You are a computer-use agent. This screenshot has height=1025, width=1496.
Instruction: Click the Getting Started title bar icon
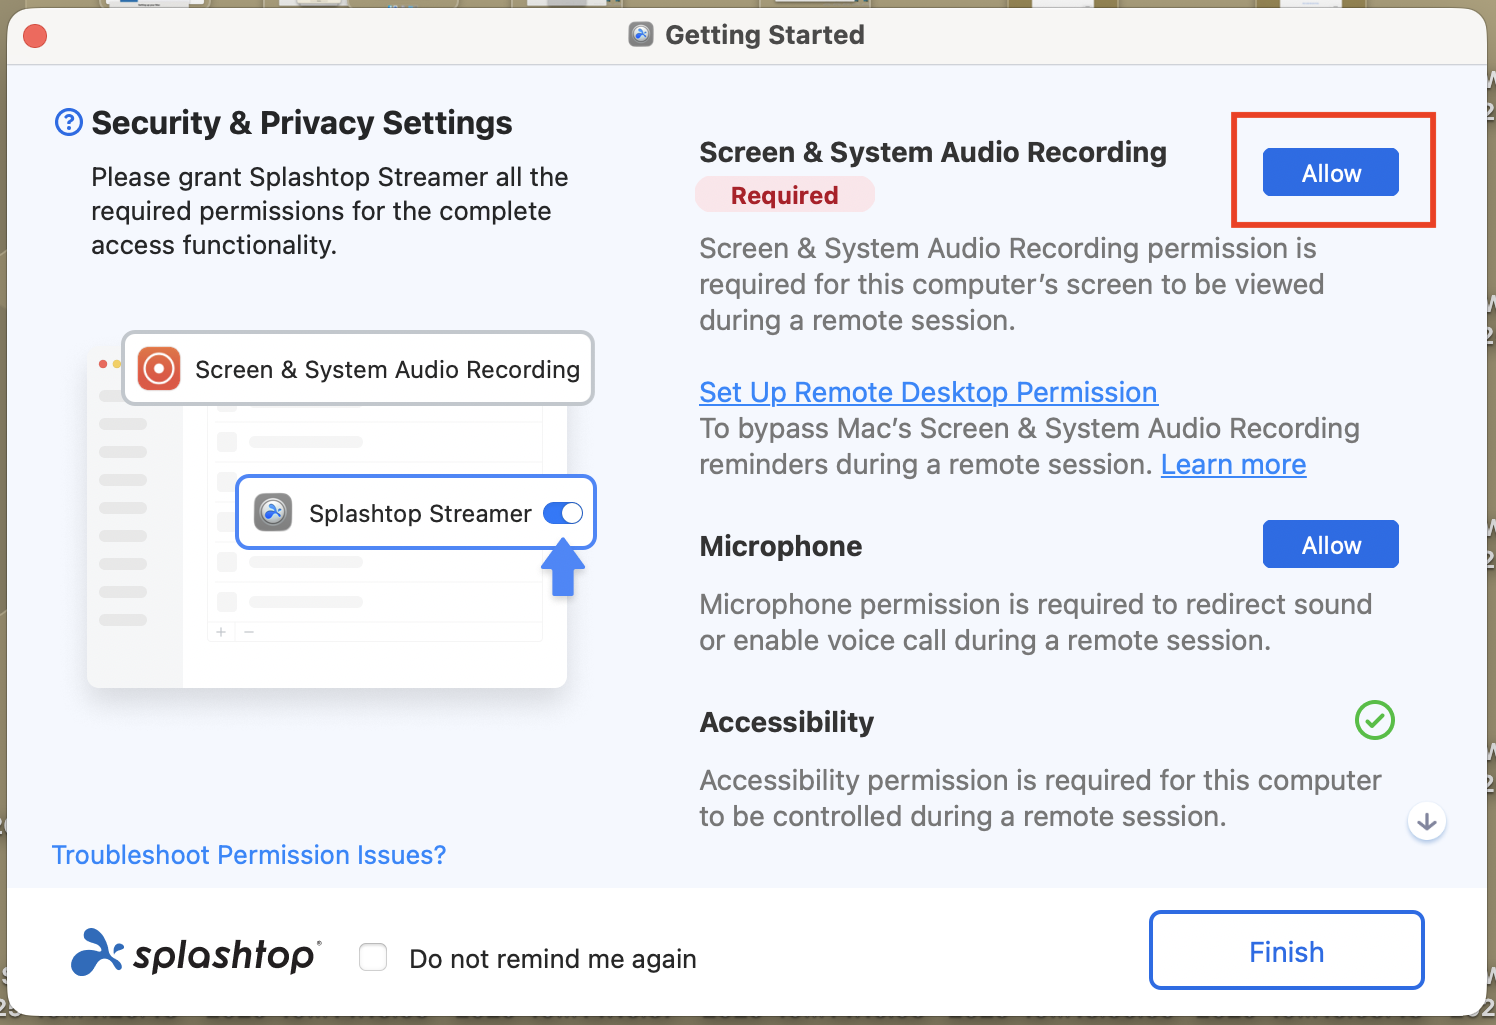coord(641,35)
